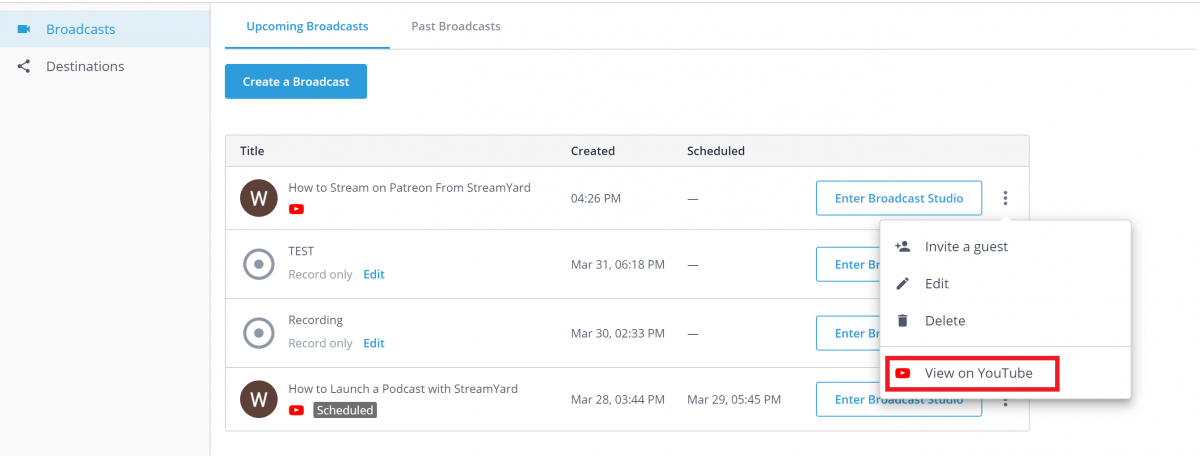This screenshot has height=456, width=1200.
Task: Click YouTube icon under Patreon broadcast title
Action: tap(296, 209)
